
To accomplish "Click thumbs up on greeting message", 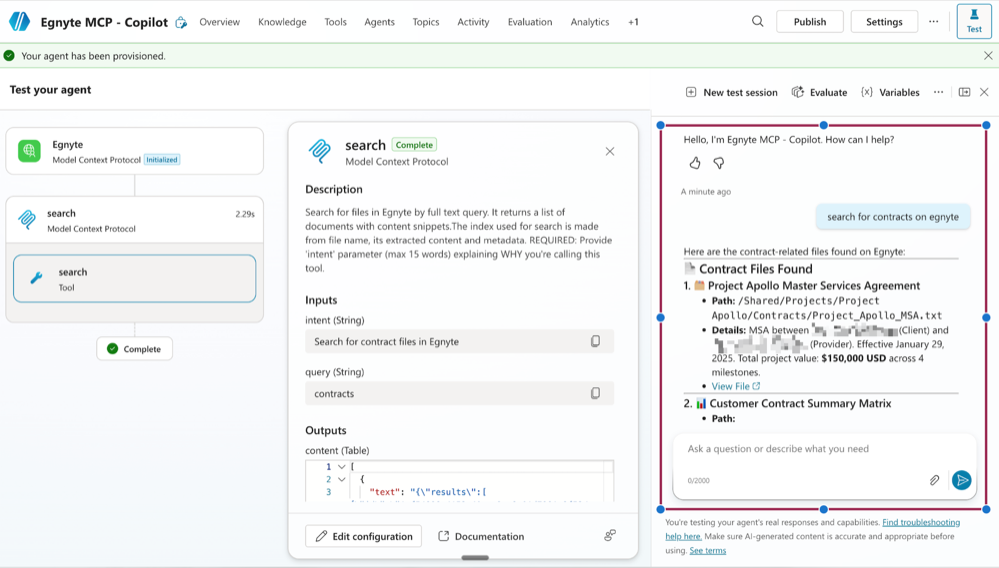I will point(695,163).
